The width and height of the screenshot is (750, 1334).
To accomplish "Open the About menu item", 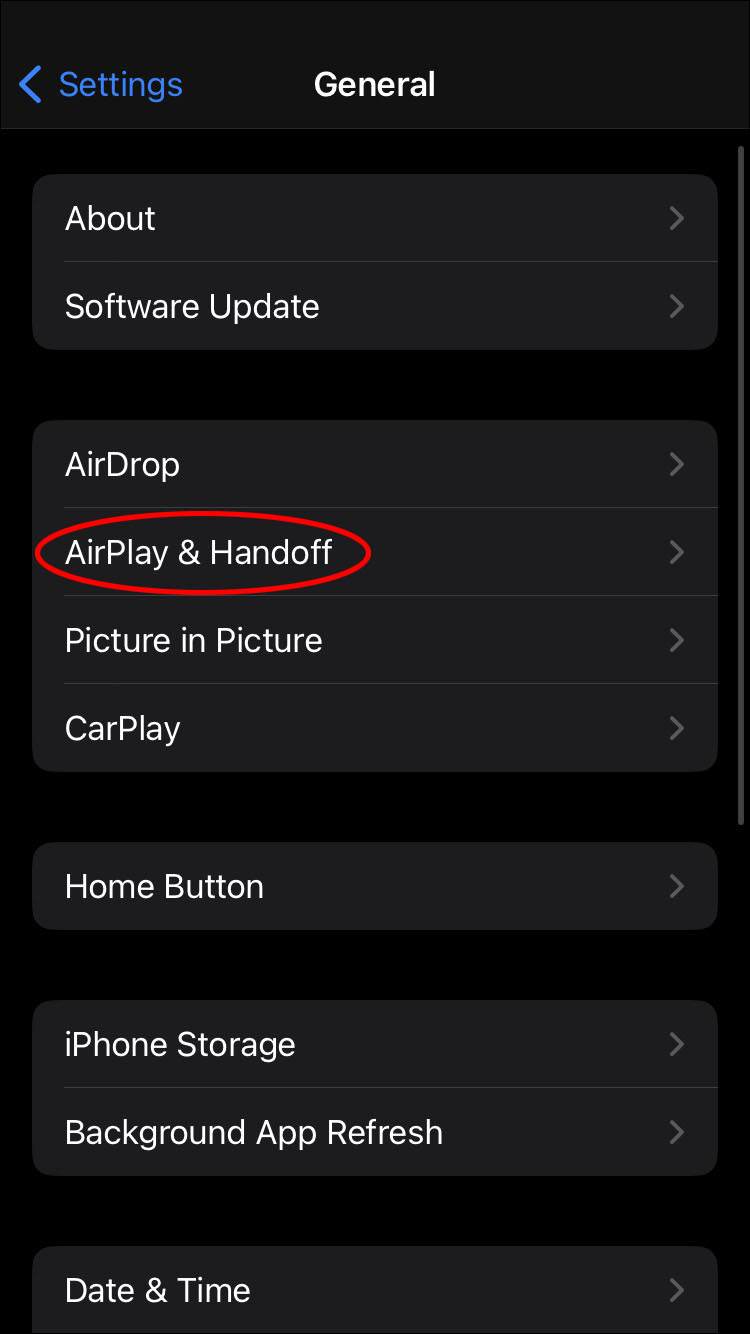I will click(375, 218).
